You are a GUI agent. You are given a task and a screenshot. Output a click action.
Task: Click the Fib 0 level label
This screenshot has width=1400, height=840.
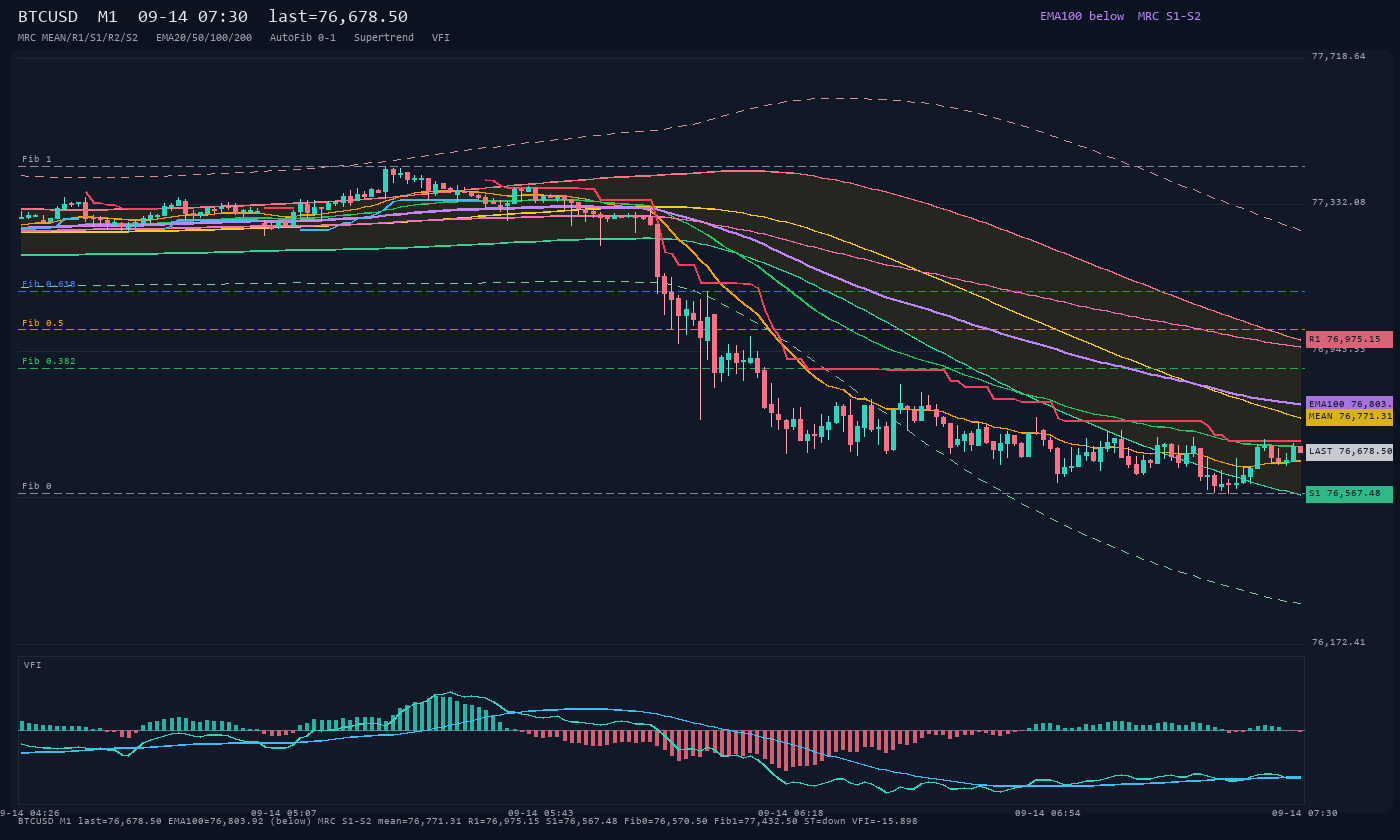tap(37, 486)
